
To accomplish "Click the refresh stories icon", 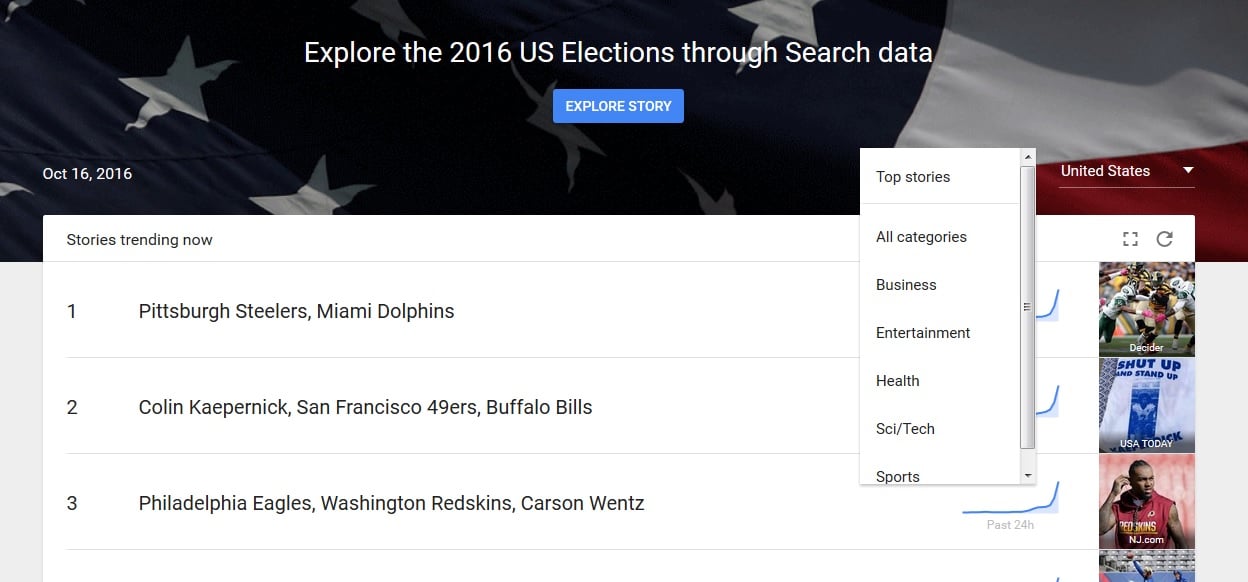I will (1164, 239).
